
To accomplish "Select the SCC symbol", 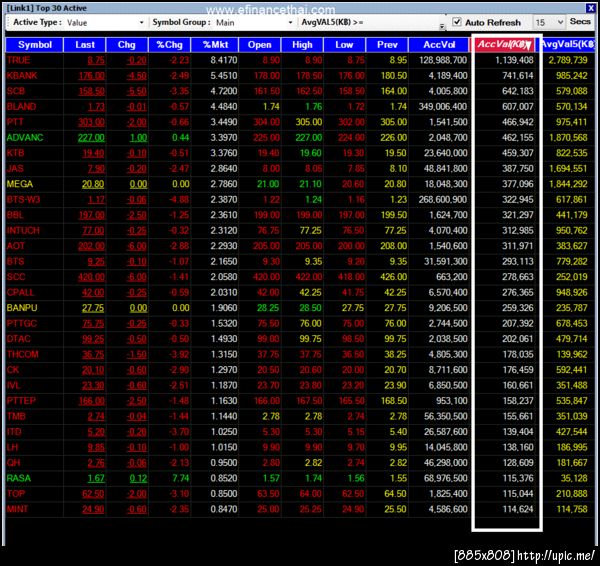I will click(x=16, y=277).
